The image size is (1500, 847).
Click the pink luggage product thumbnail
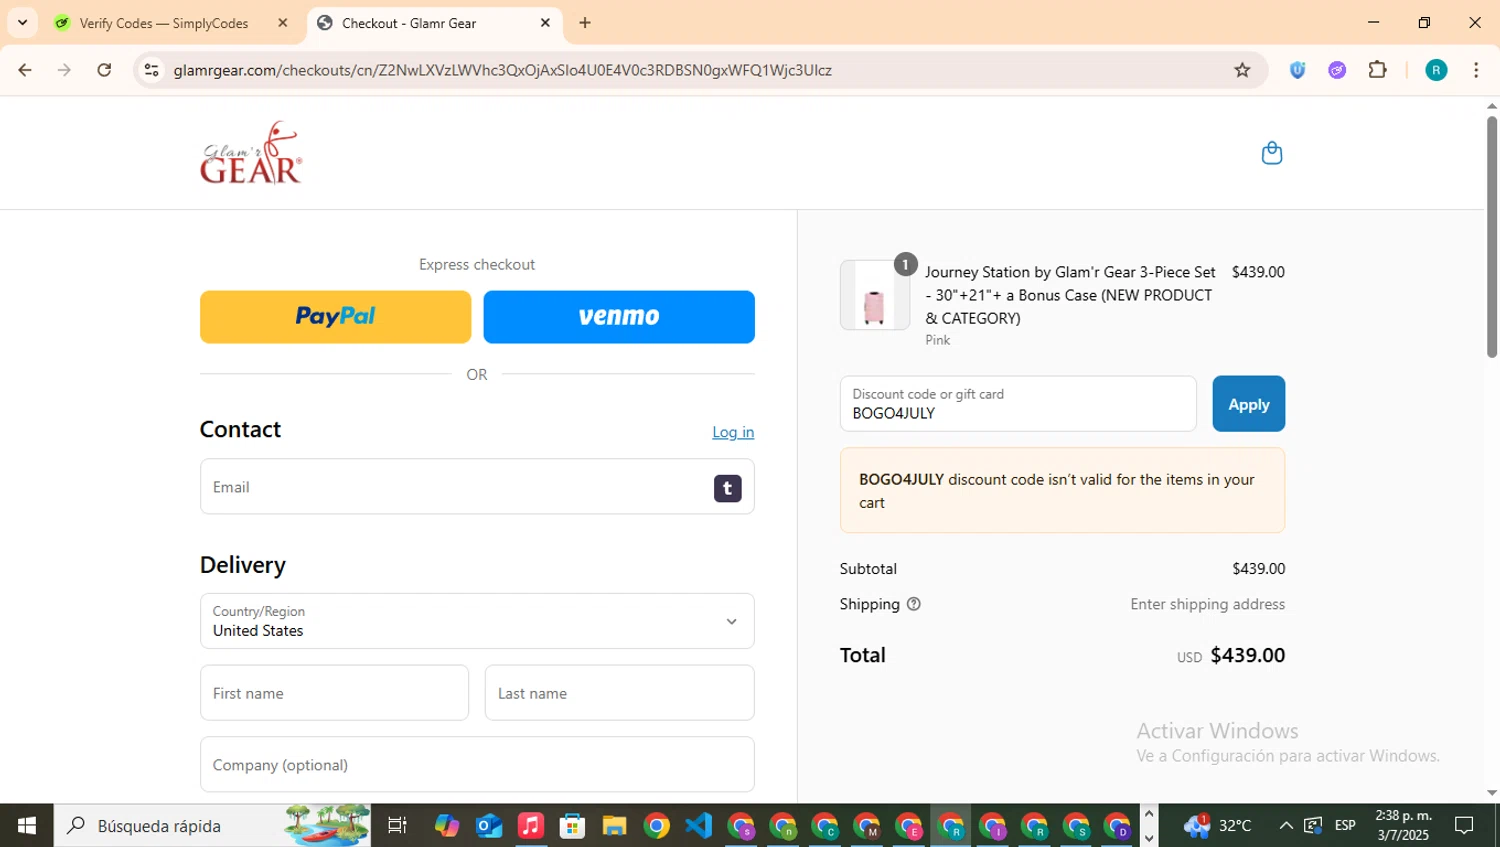[875, 295]
